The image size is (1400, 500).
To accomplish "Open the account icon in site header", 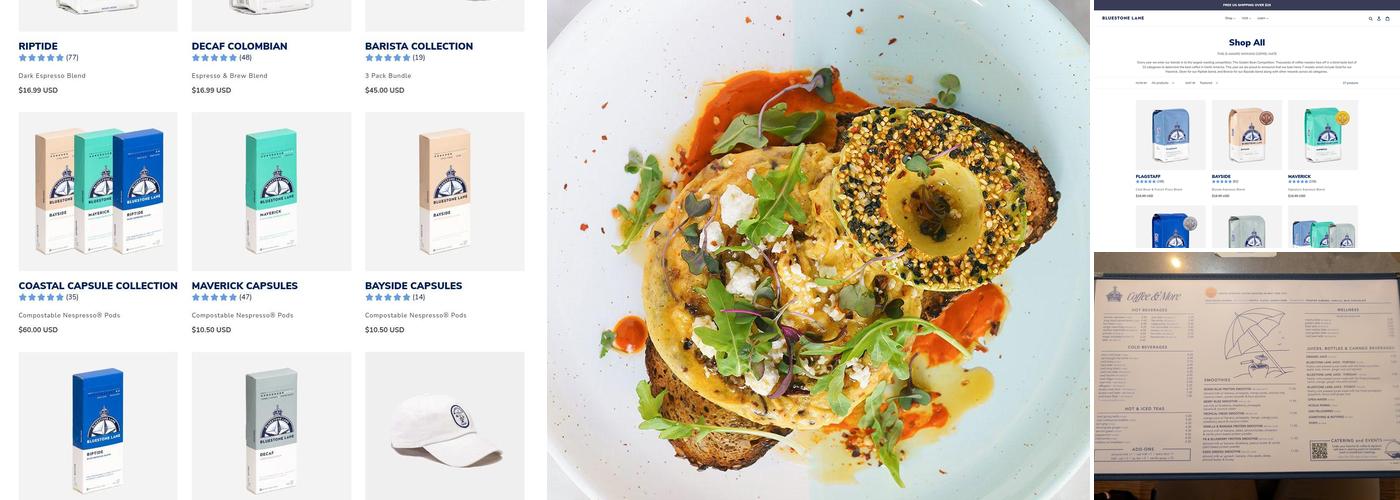I will (1379, 18).
